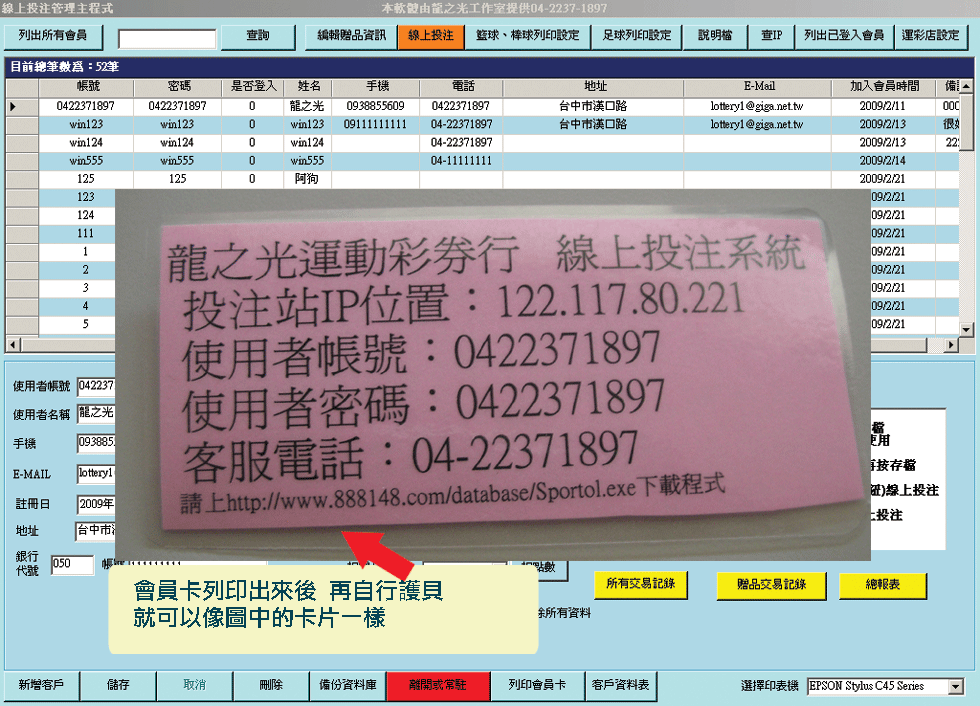The width and height of the screenshot is (980, 706).
Task: Click the 刪除 delete button
Action: pyautogui.click(x=271, y=686)
